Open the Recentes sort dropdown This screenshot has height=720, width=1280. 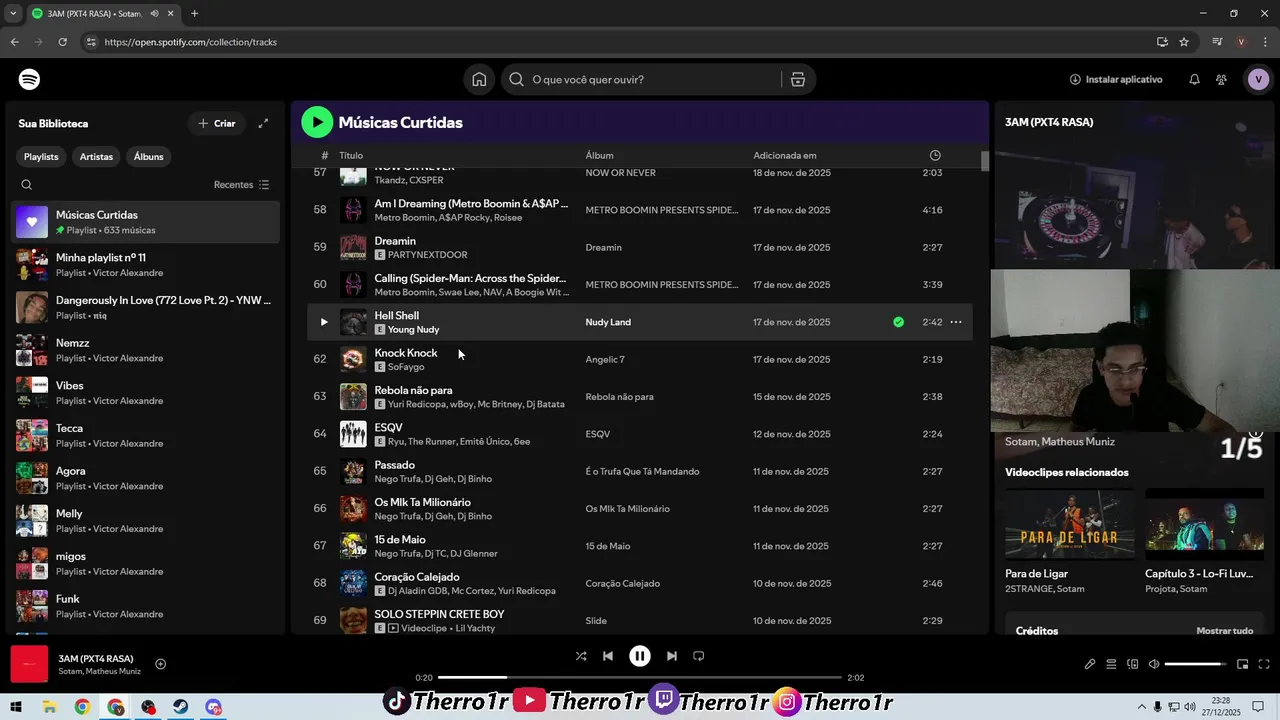click(x=242, y=185)
